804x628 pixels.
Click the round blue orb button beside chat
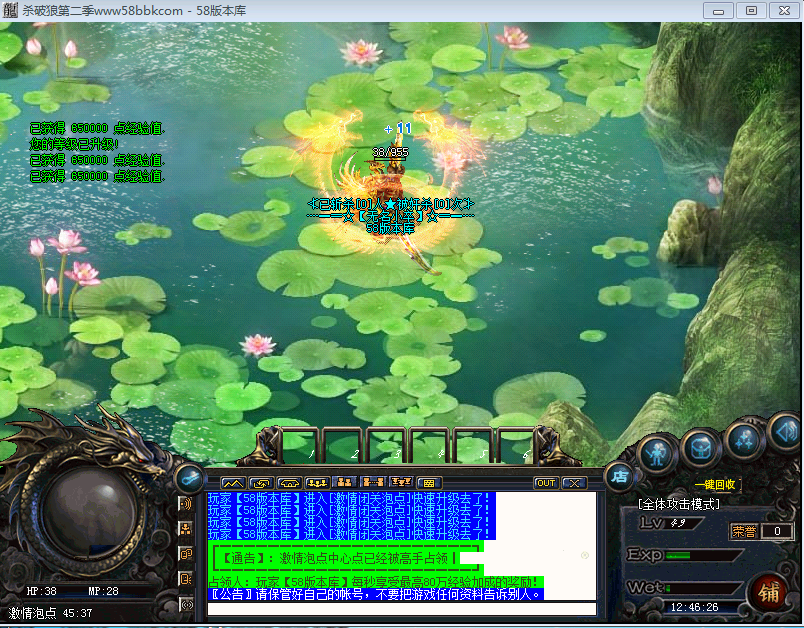click(x=190, y=478)
